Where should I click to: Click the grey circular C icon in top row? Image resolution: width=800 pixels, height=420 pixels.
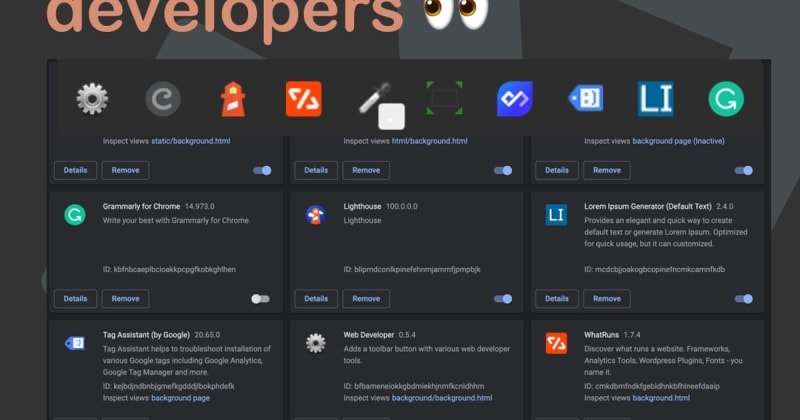point(162,99)
